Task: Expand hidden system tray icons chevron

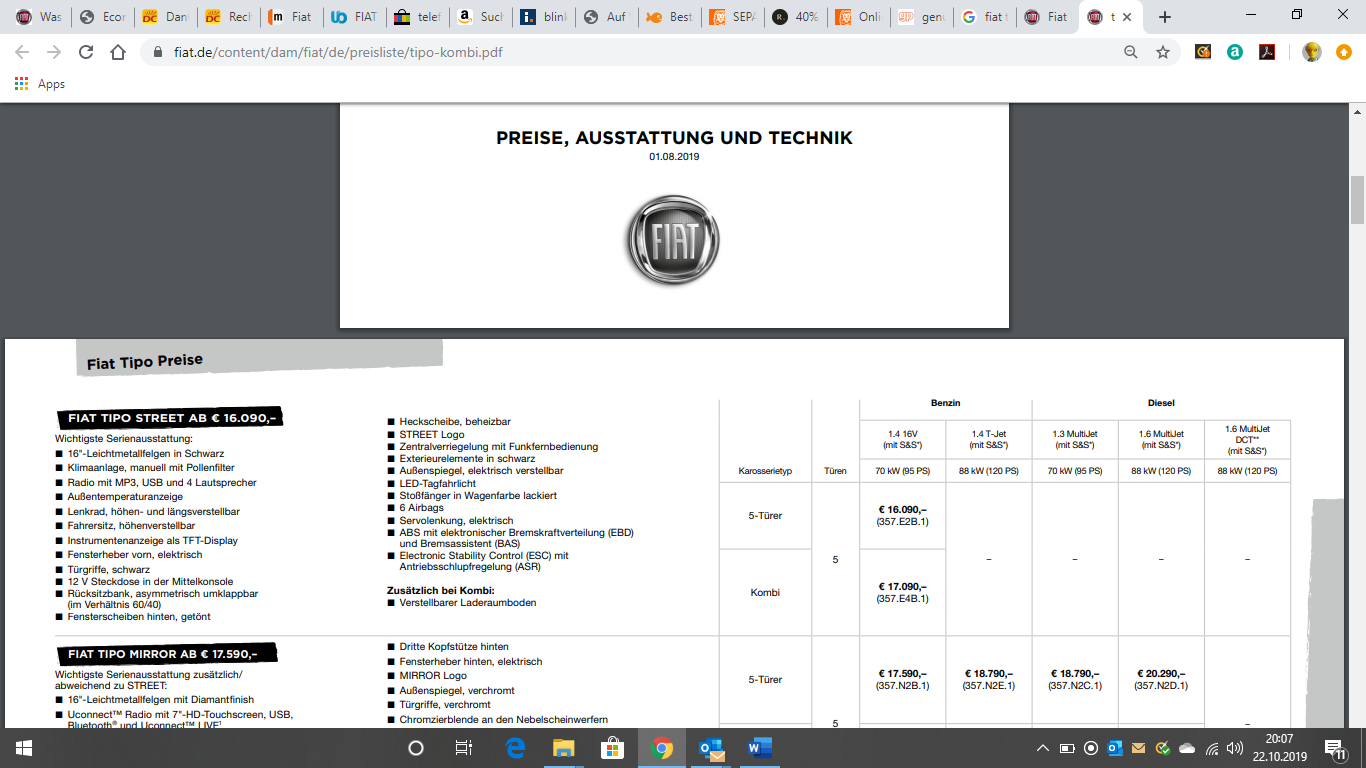Action: [x=1043, y=748]
